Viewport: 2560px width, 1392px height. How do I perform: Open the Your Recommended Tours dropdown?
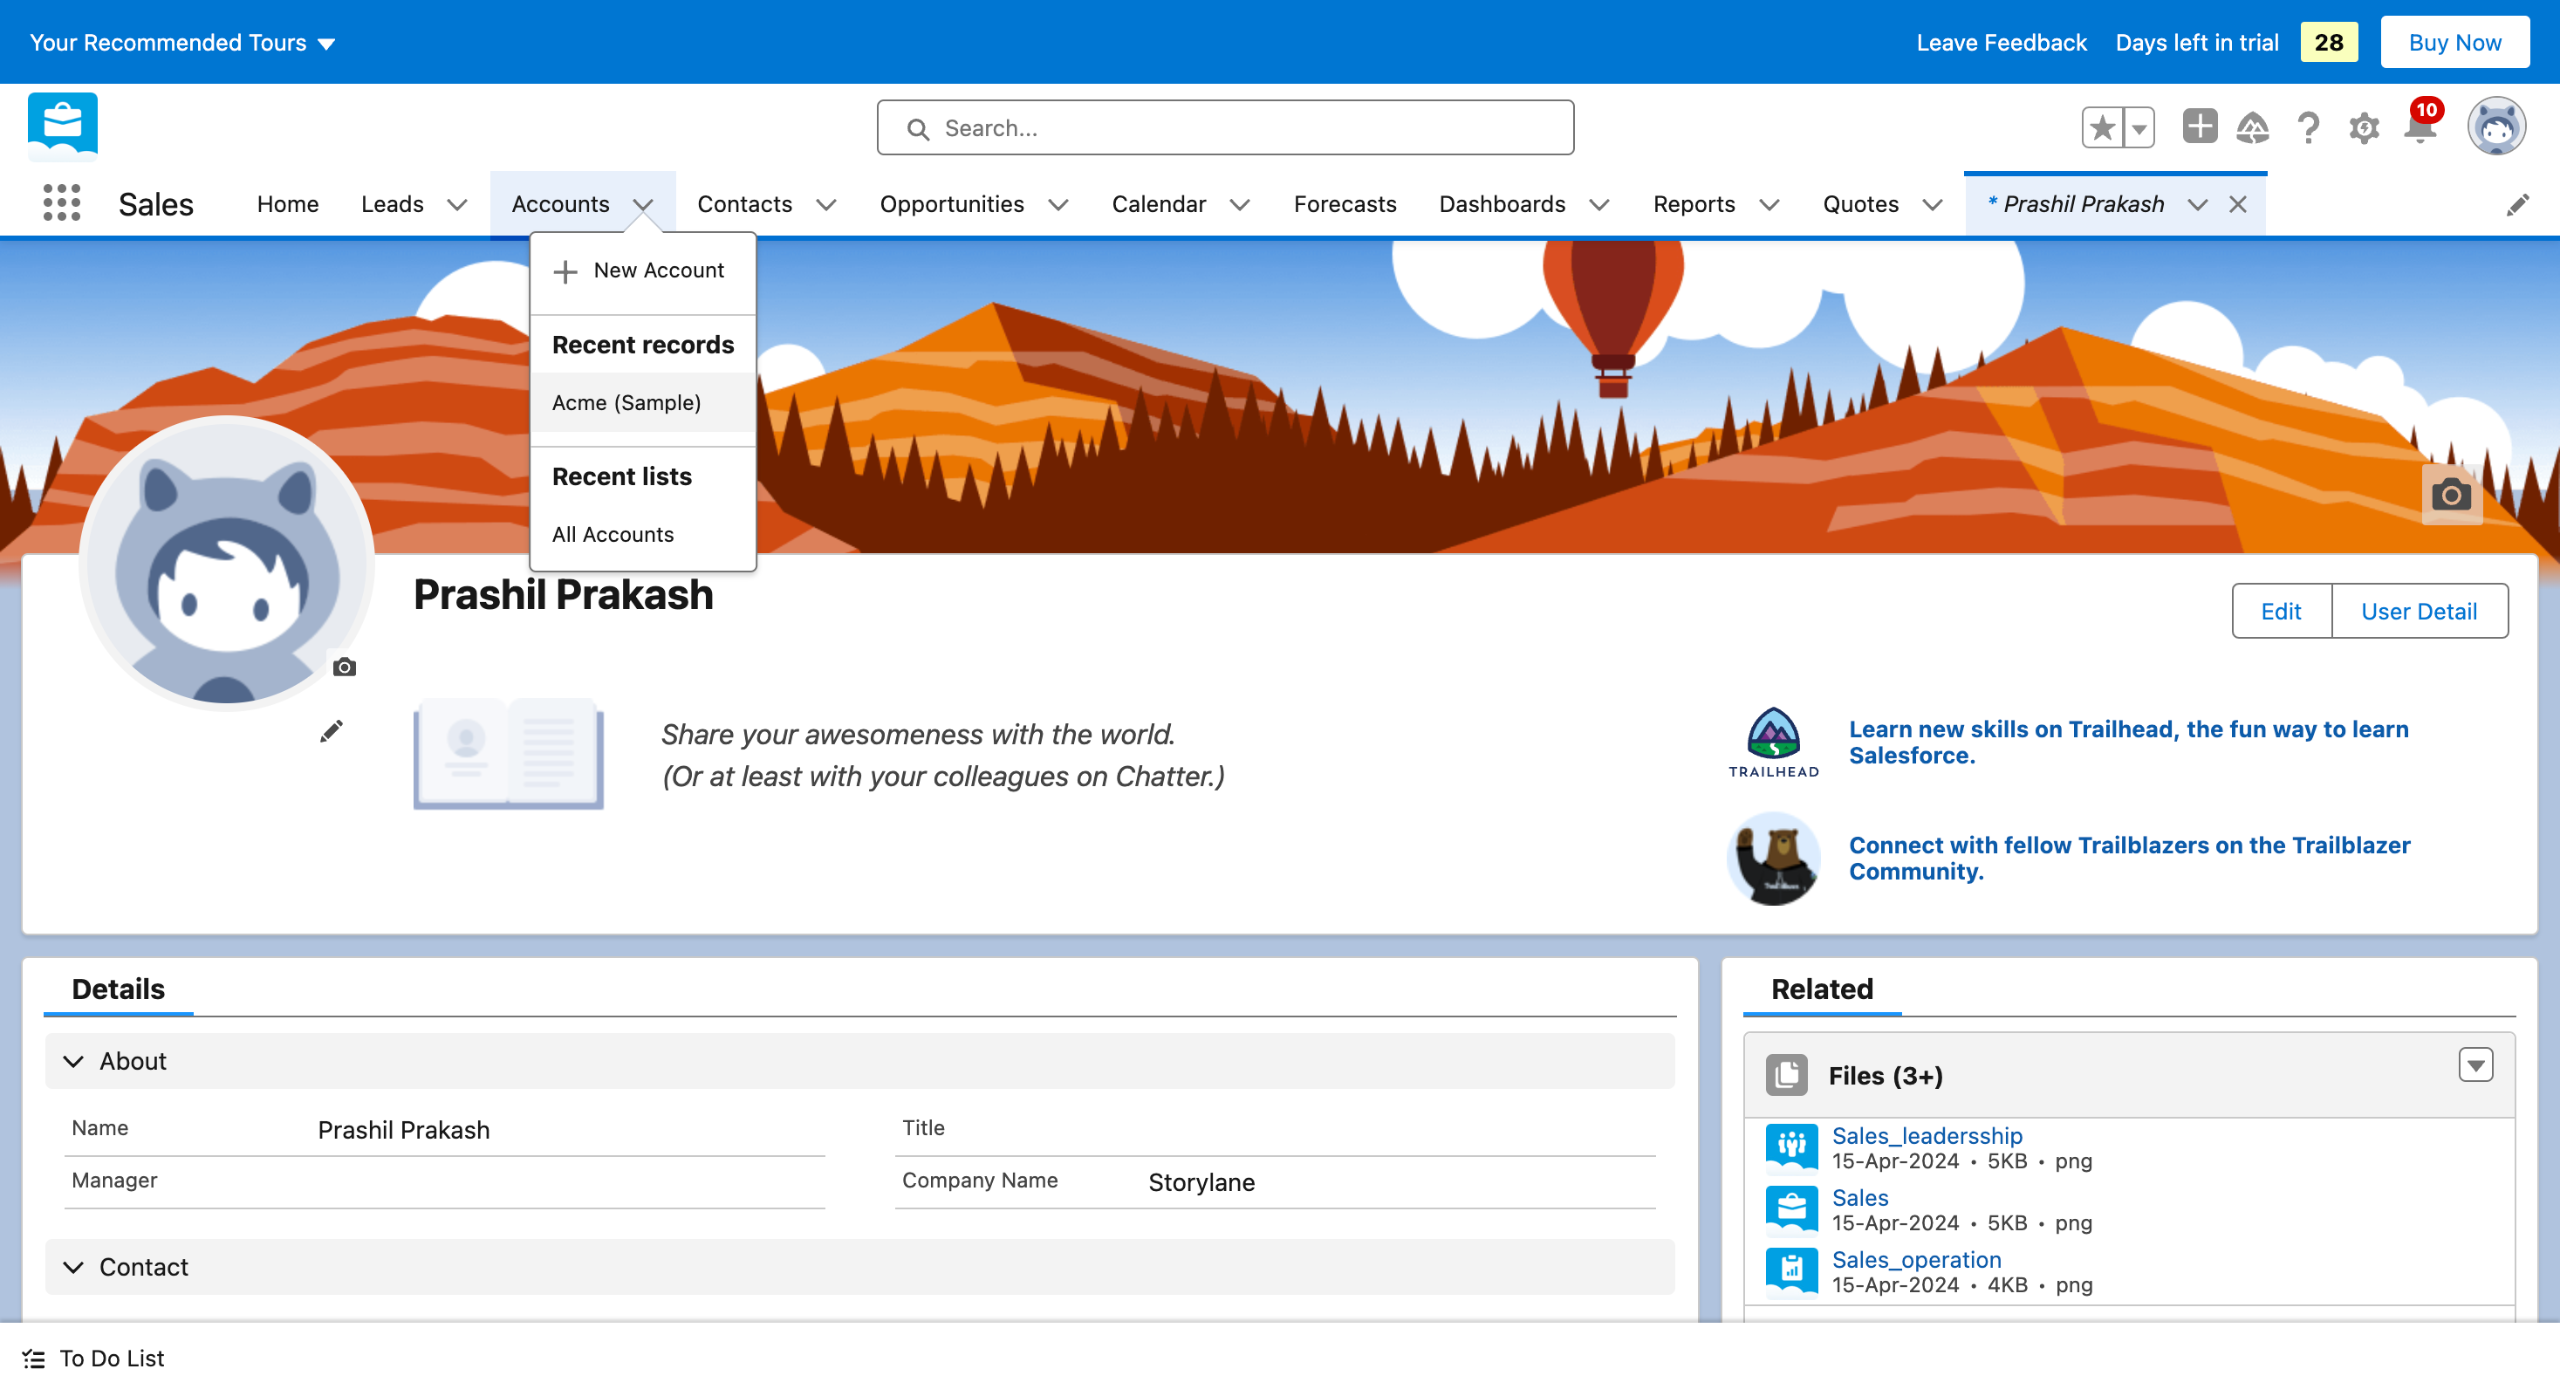183,42
